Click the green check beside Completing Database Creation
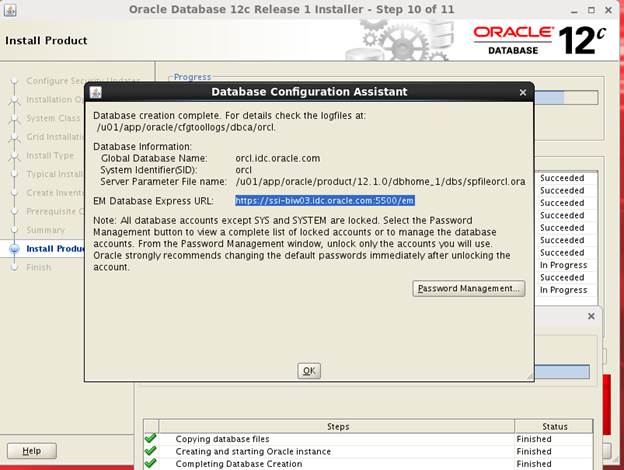The image size is (624, 470). coord(150,463)
